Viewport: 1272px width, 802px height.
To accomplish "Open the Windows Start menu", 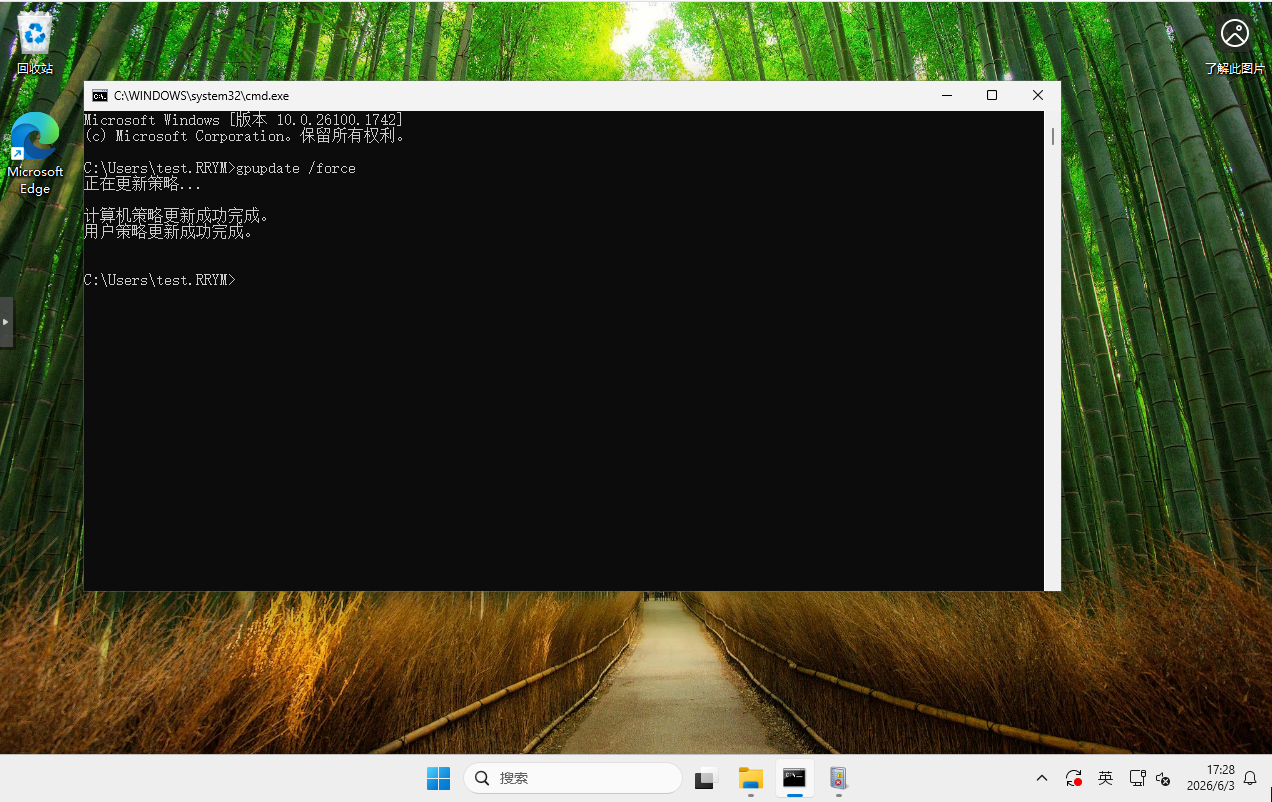I will [438, 778].
